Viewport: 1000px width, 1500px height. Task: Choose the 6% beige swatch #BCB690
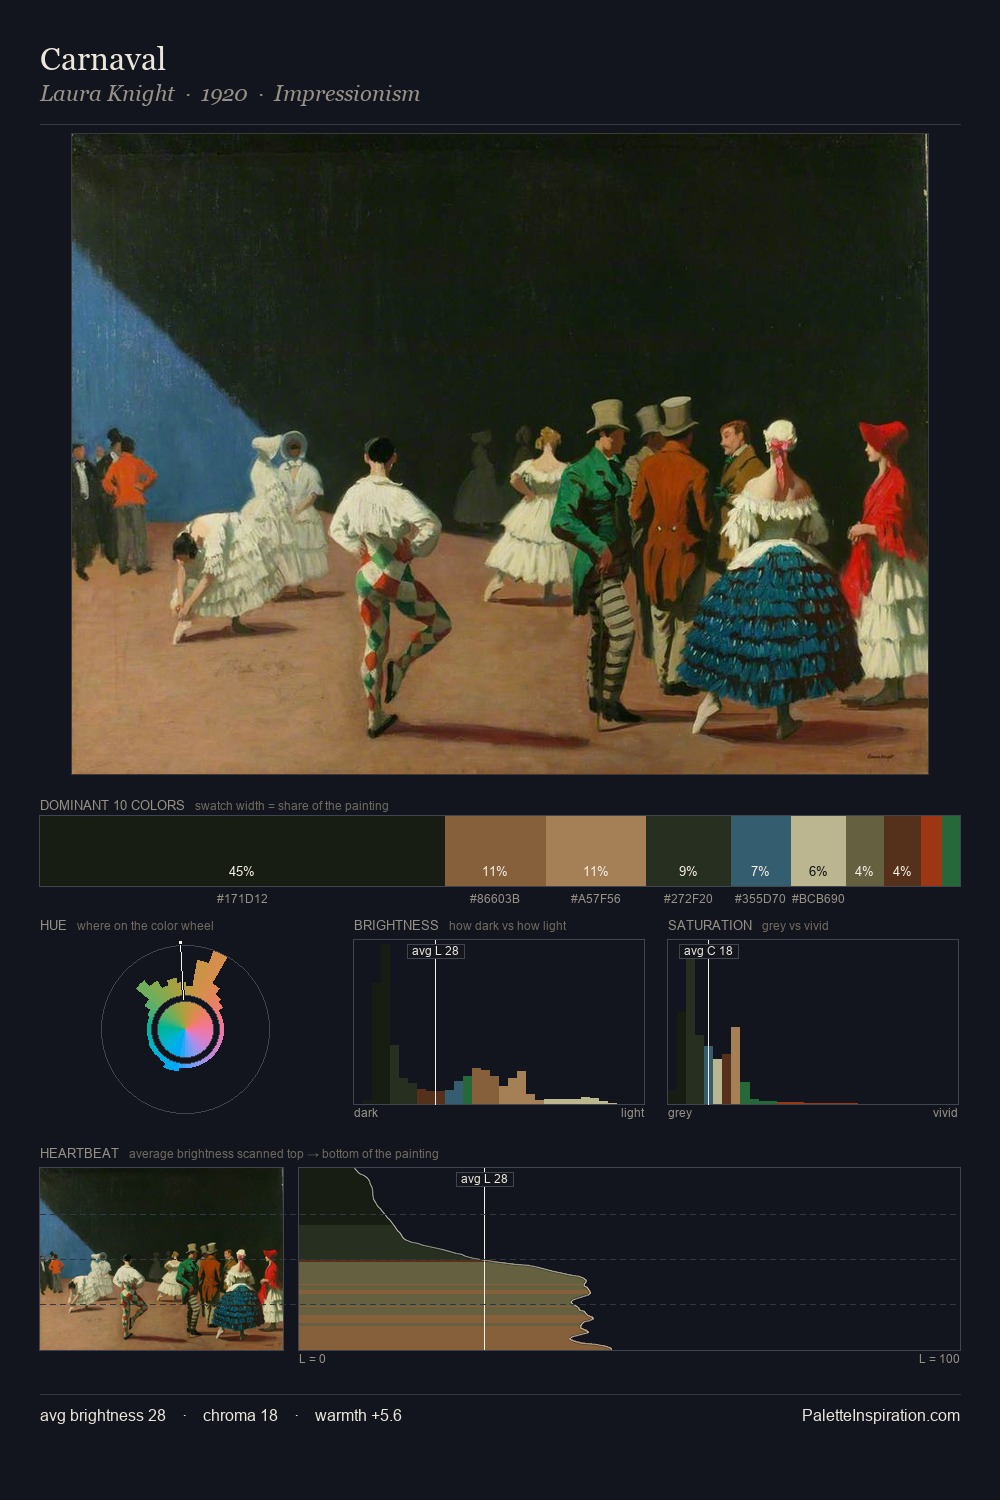818,851
